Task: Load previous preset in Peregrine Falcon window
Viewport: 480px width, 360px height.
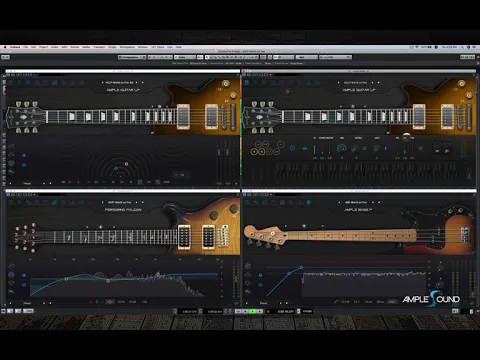Action: 102,202
